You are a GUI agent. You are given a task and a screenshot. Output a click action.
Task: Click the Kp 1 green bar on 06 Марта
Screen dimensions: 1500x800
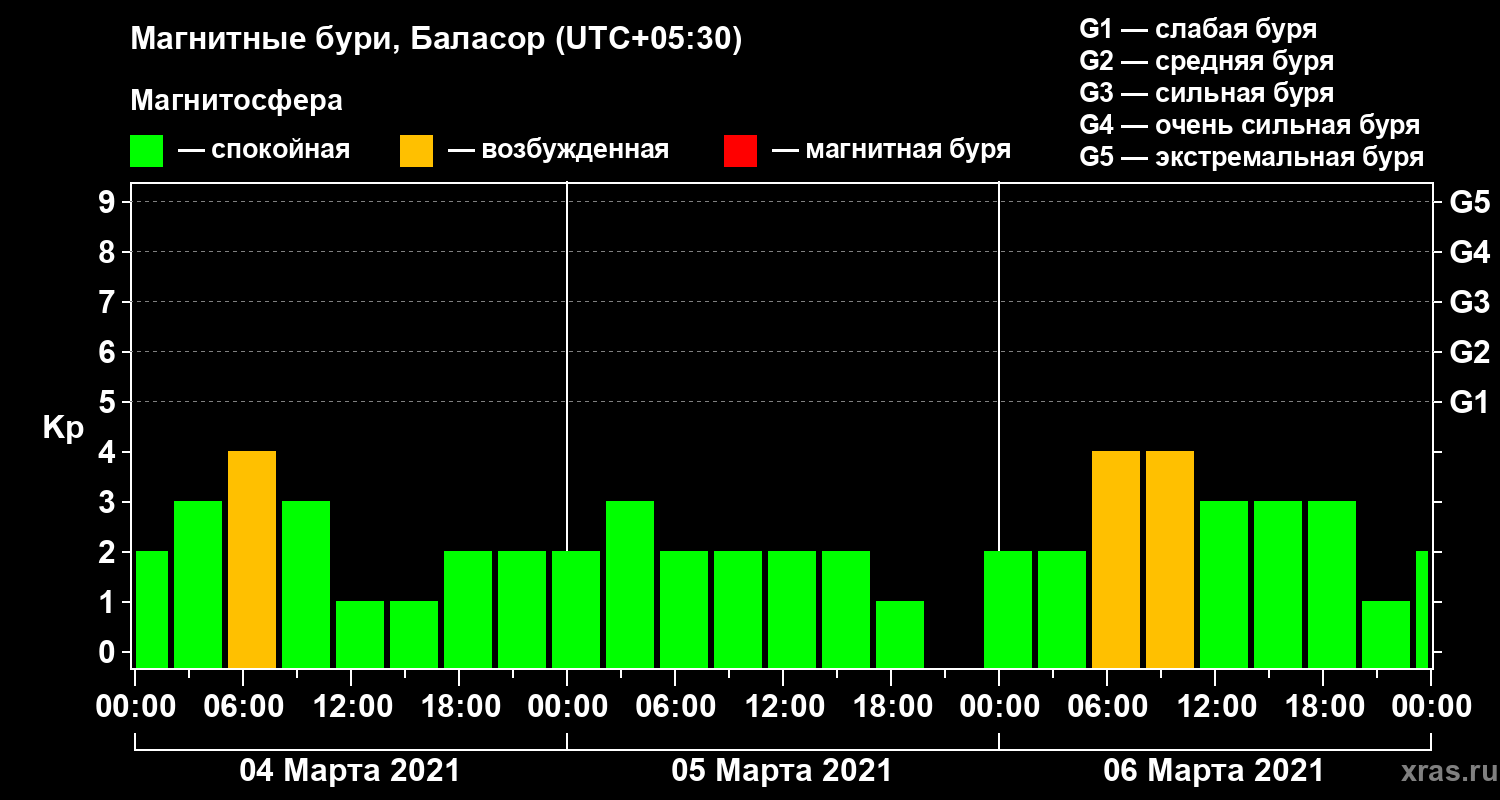(1386, 635)
